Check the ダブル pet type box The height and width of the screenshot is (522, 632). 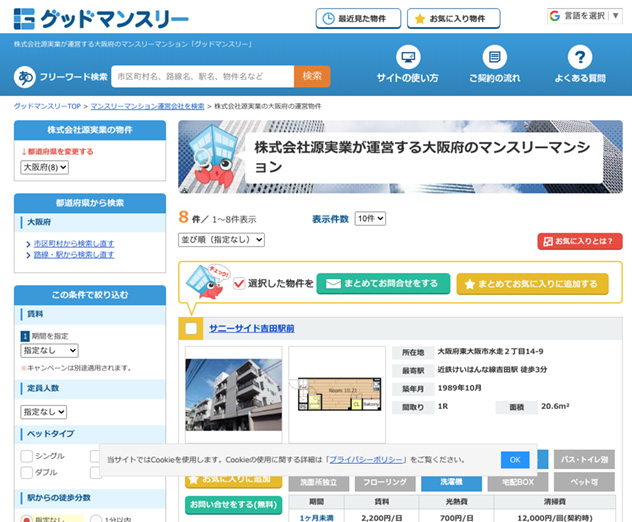click(27, 472)
